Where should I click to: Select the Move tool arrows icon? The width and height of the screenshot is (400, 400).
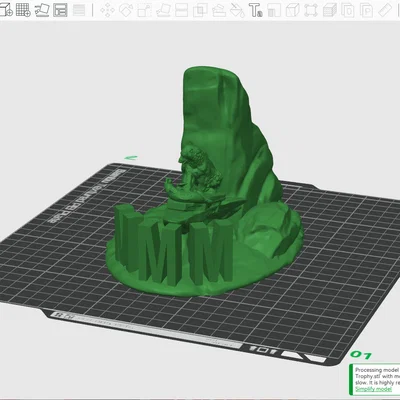point(107,10)
